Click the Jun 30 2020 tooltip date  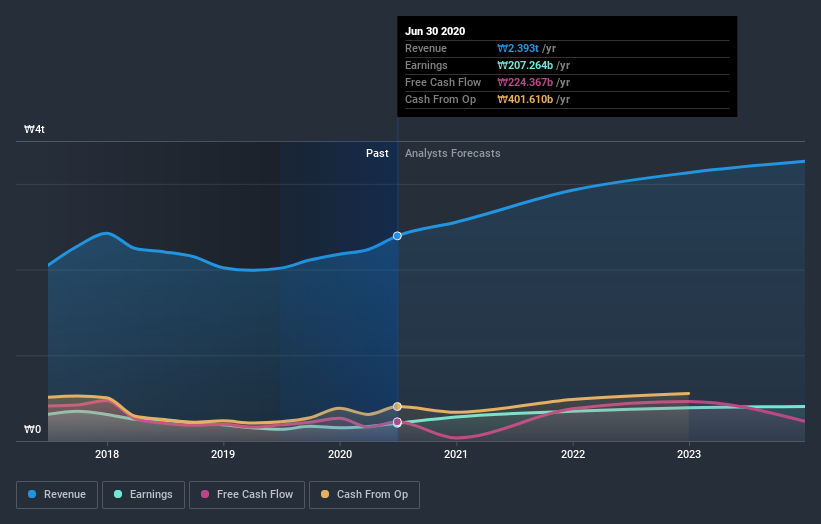tap(435, 31)
